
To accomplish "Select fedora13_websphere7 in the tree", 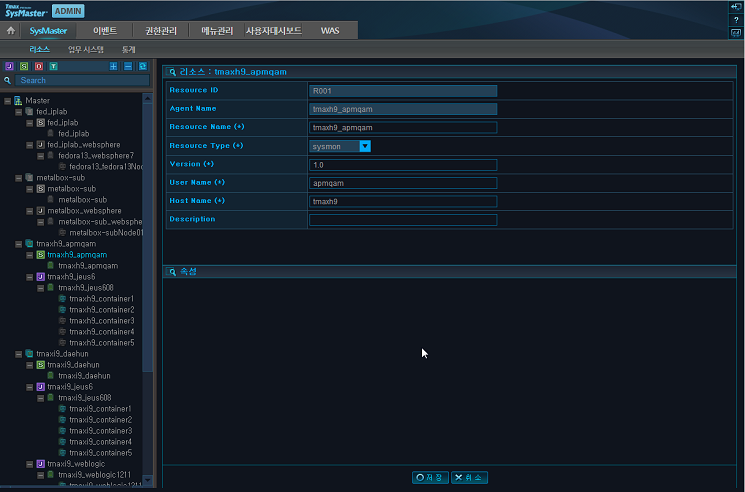I will pyautogui.click(x=96, y=156).
